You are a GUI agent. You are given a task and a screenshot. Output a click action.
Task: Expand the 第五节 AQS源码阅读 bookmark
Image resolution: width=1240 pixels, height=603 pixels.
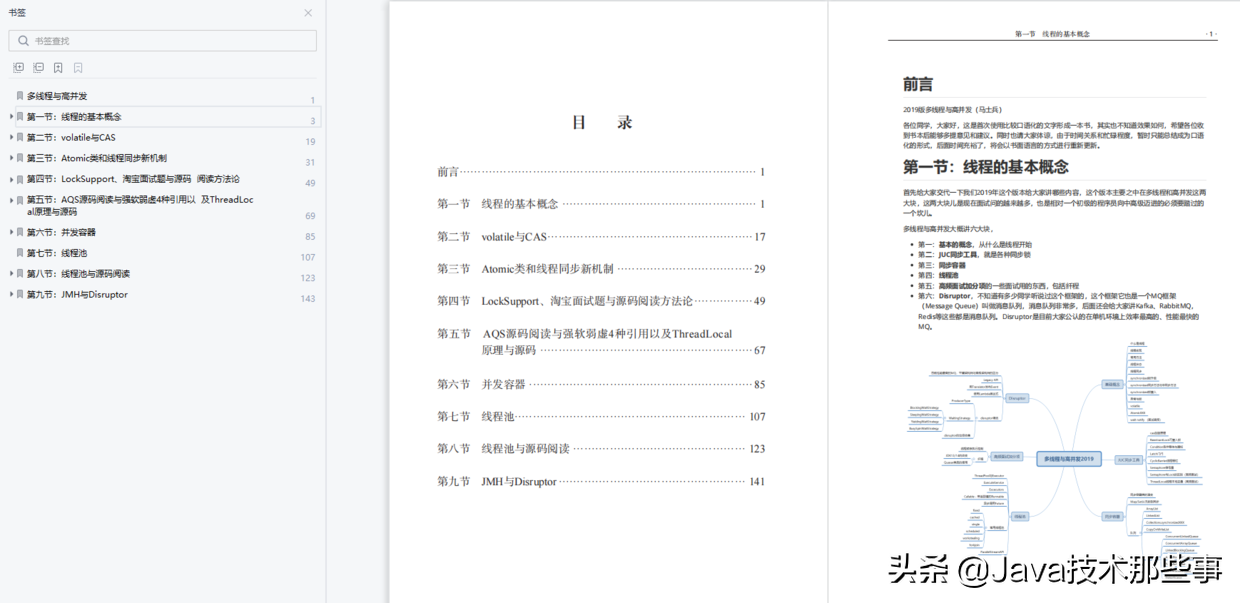(x=11, y=199)
